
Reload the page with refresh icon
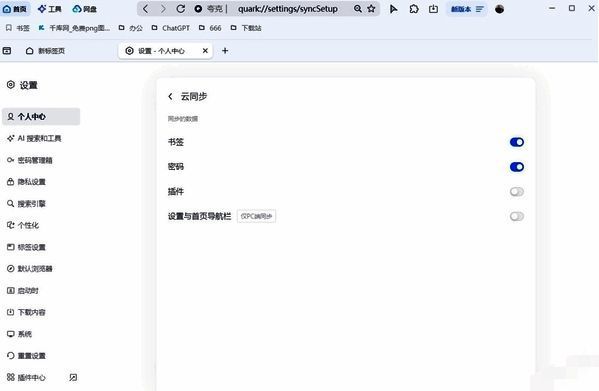click(181, 8)
